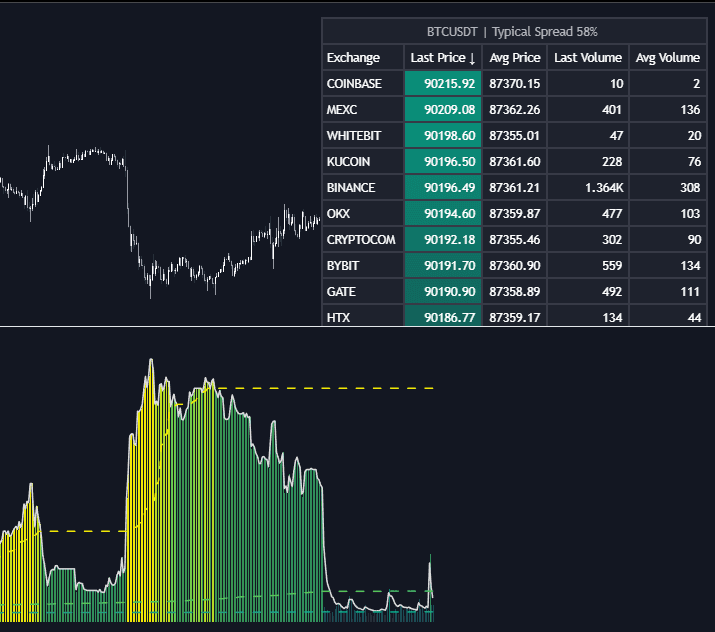Click Kucoin last volume 228
This screenshot has height=632, width=715.
click(x=588, y=161)
